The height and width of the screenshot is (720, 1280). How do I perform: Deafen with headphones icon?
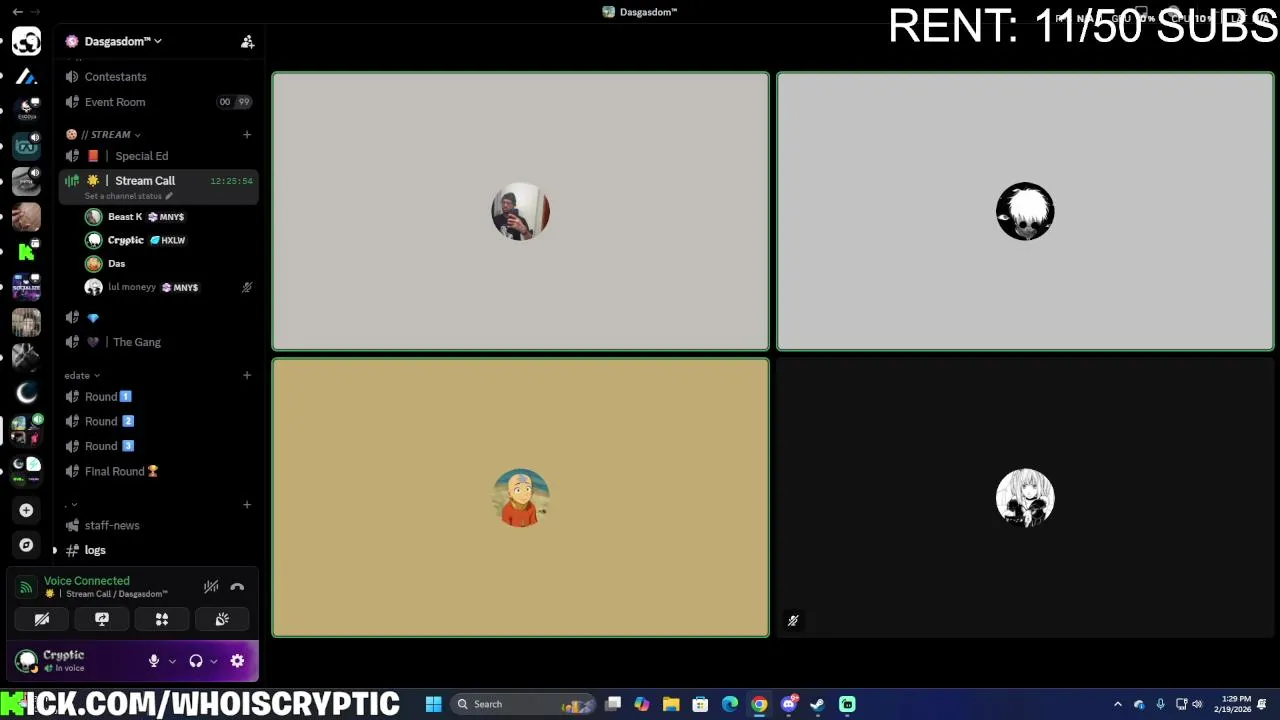196,661
